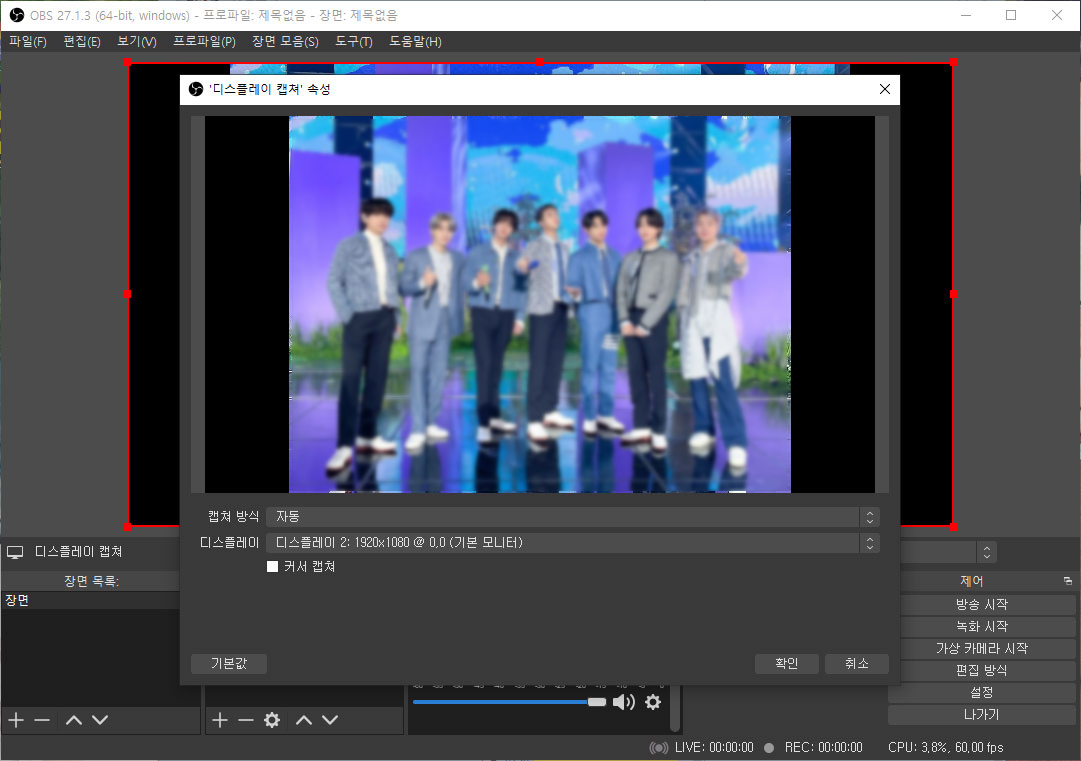This screenshot has width=1081, height=761.
Task: Remove the selected scene using the minus icon
Action: (x=45, y=719)
